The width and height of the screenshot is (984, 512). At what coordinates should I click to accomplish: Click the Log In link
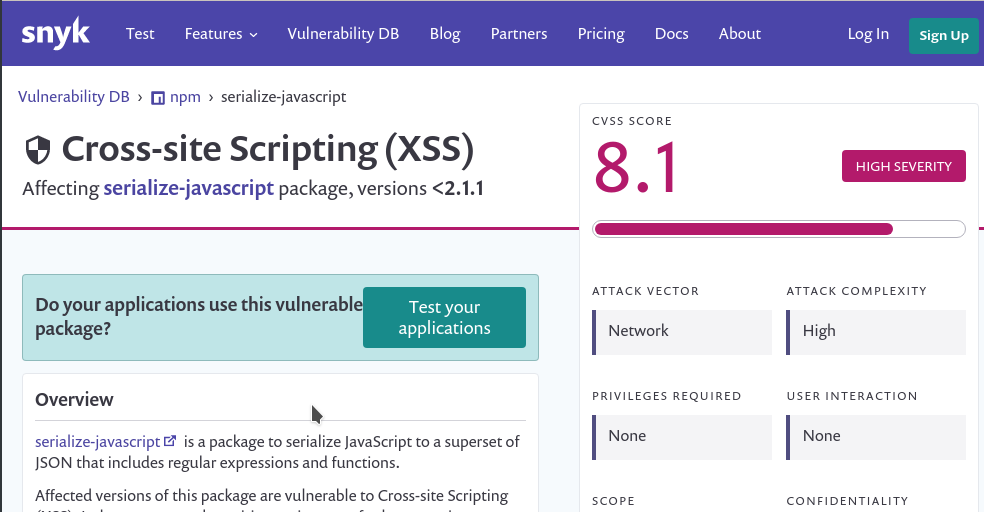click(x=869, y=34)
